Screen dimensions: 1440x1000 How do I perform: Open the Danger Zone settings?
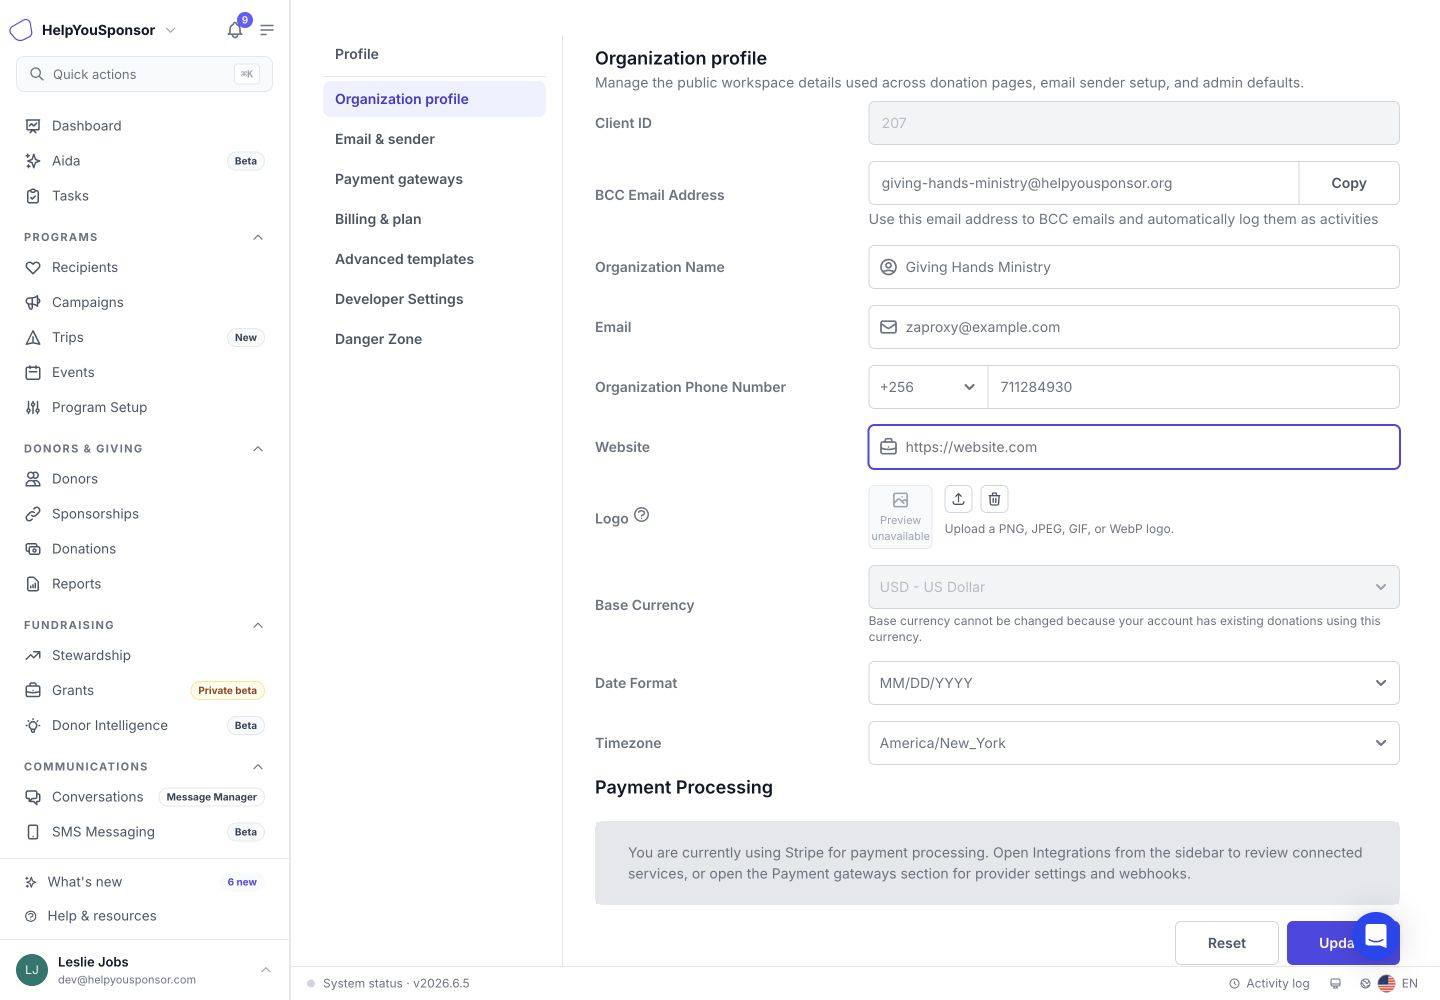click(434, 339)
